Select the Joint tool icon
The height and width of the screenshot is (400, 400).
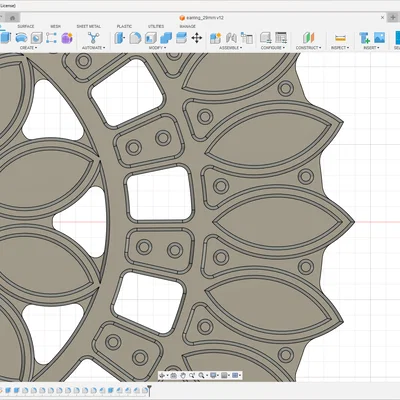[x=231, y=38]
